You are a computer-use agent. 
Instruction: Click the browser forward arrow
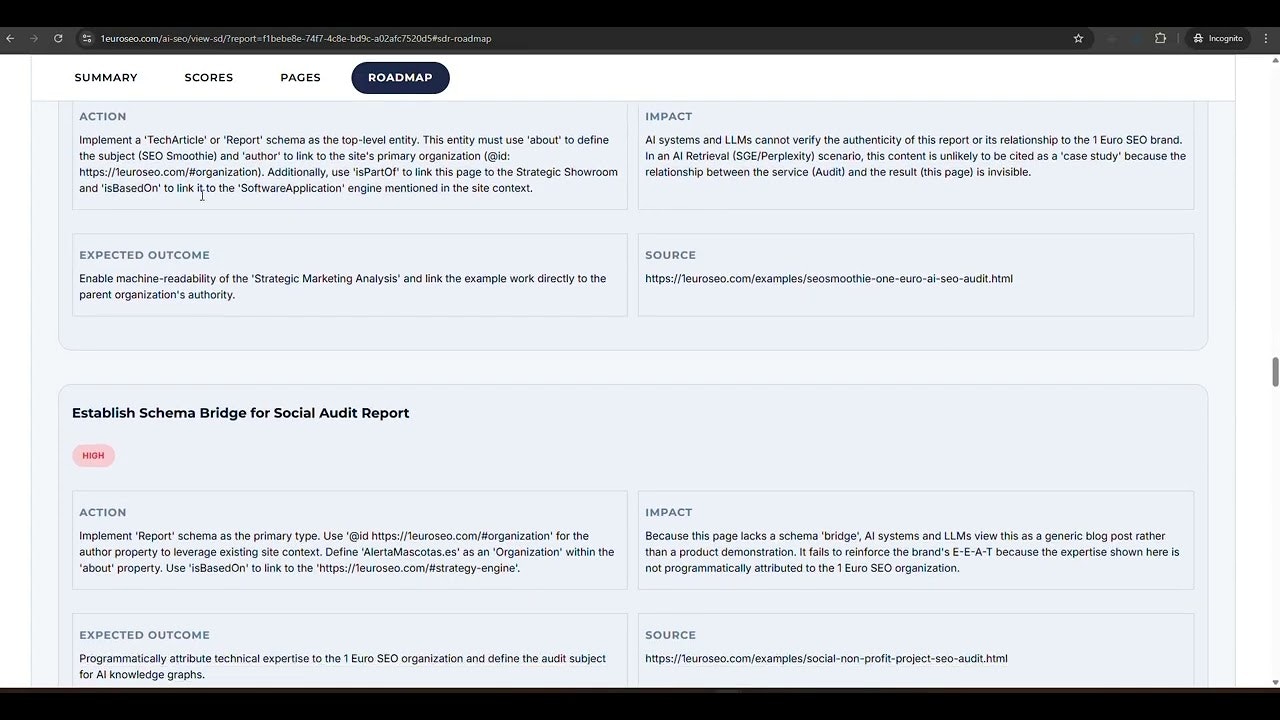pos(34,38)
